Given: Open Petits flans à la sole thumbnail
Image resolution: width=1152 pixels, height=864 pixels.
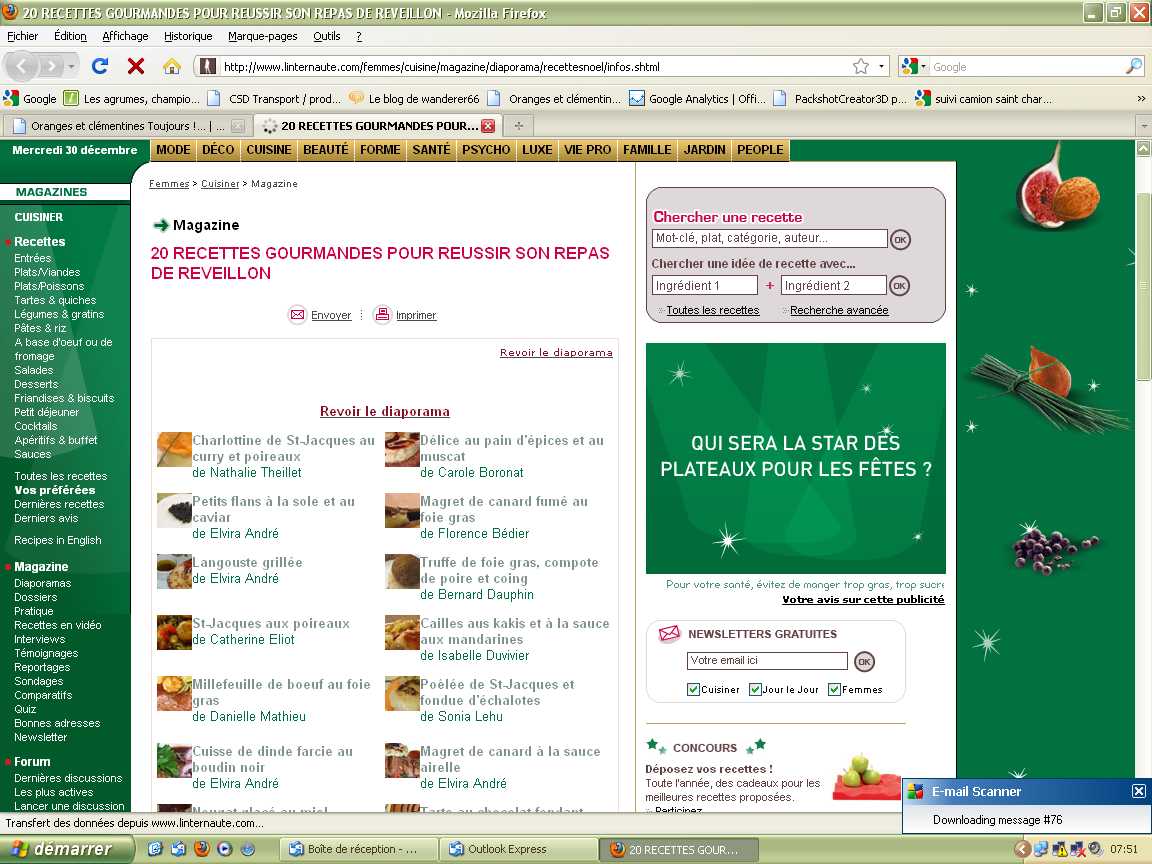Looking at the screenshot, I should coord(174,511).
